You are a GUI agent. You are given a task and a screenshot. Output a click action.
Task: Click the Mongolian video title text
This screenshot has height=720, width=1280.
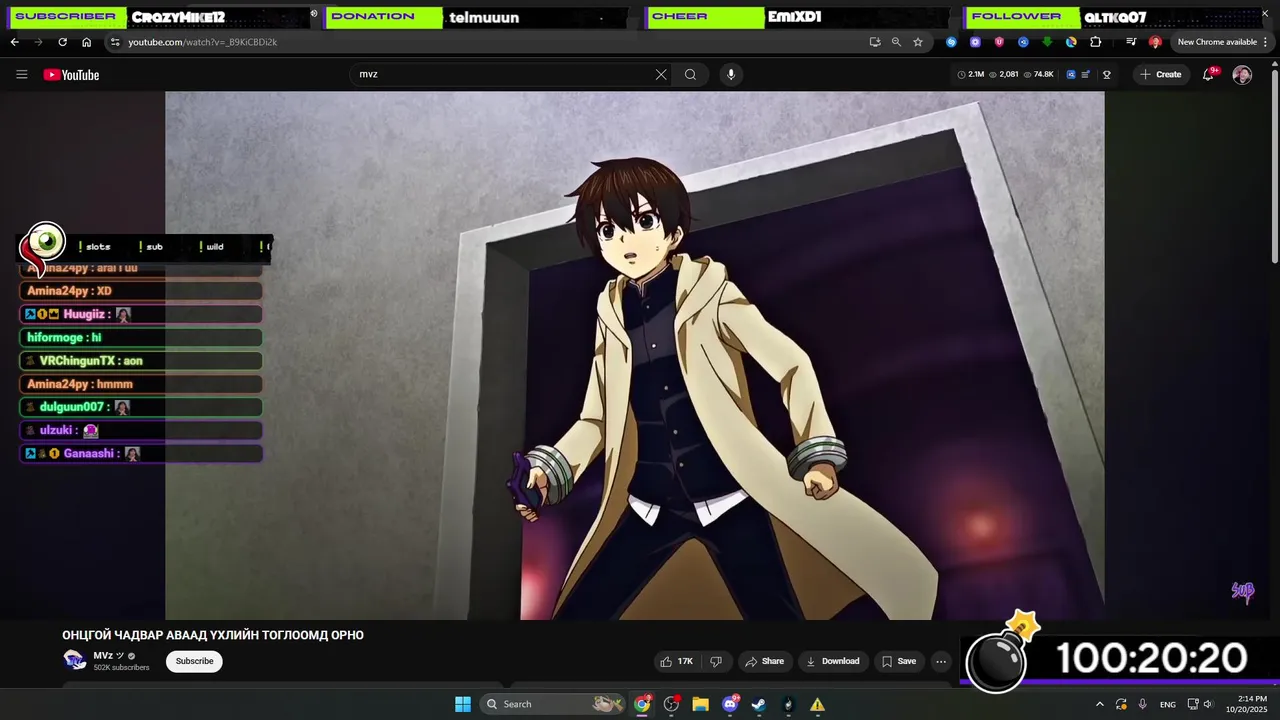[x=213, y=635]
